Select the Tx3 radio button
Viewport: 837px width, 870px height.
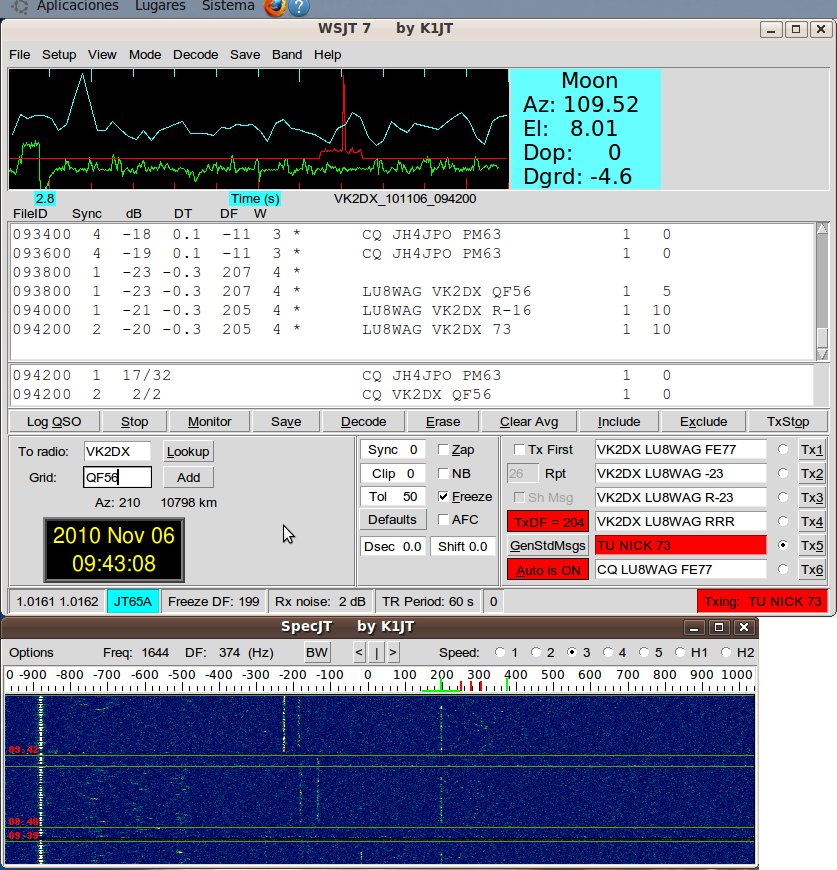point(783,497)
